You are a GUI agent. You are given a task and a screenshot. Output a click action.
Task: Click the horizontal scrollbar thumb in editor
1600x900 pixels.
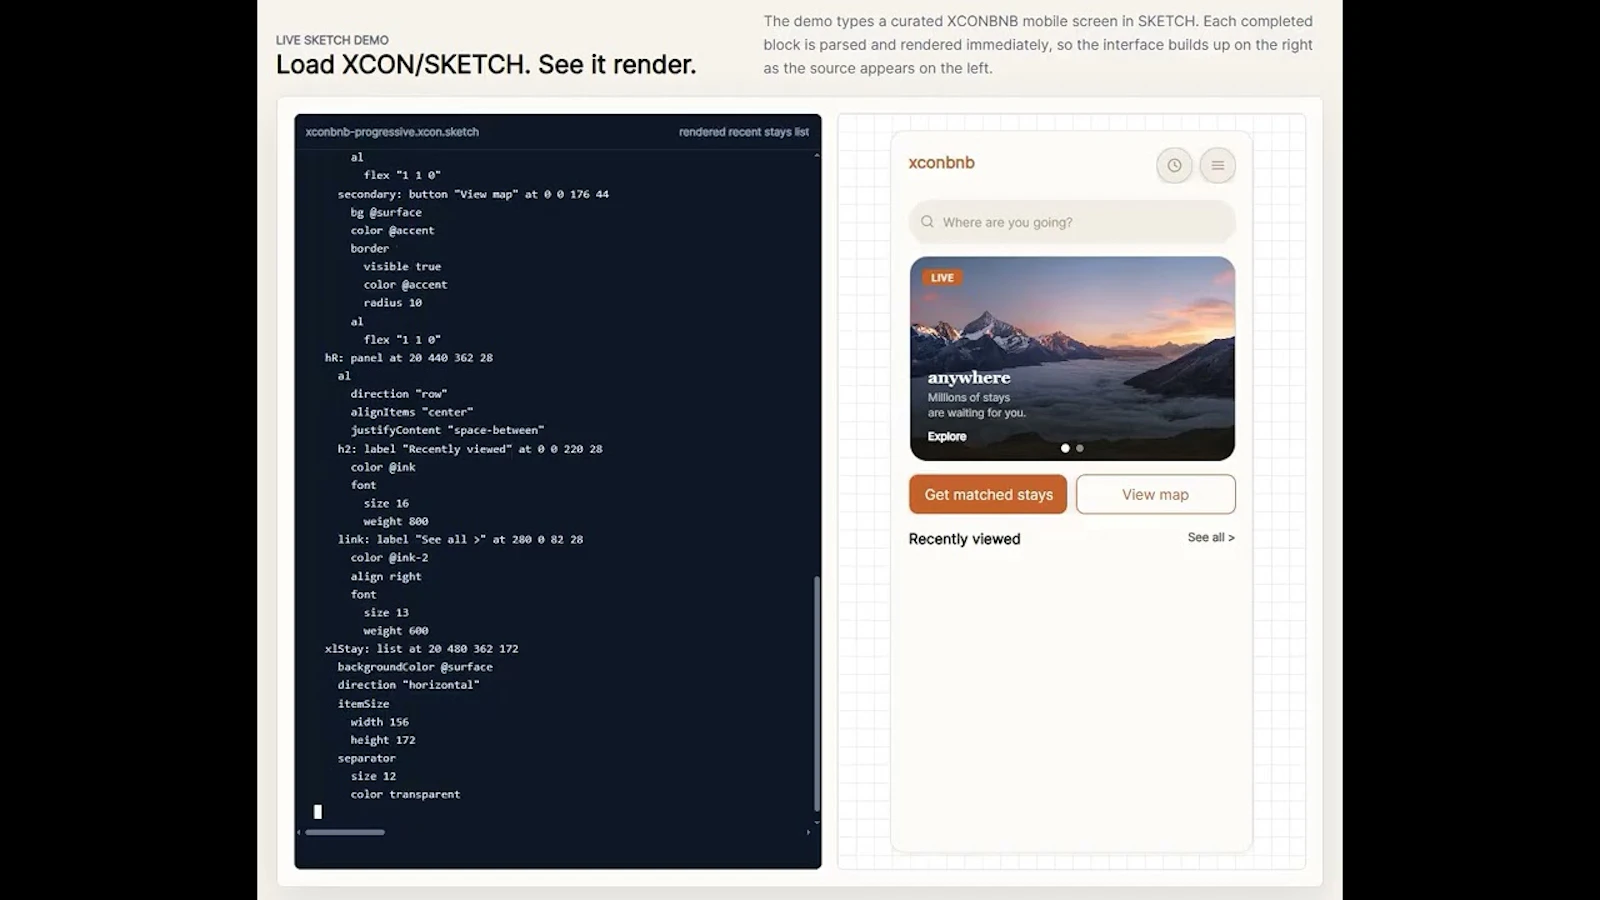pyautogui.click(x=345, y=832)
